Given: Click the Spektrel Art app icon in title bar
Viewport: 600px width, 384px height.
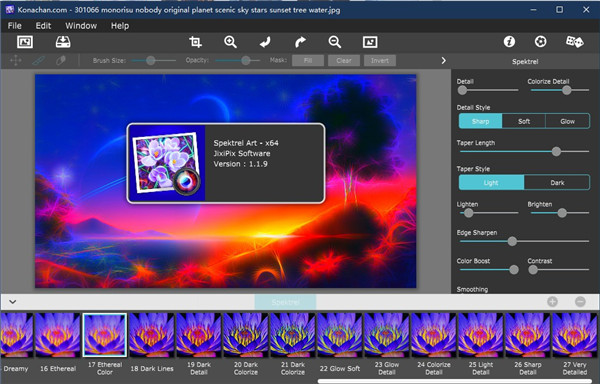Looking at the screenshot, I should (x=10, y=10).
